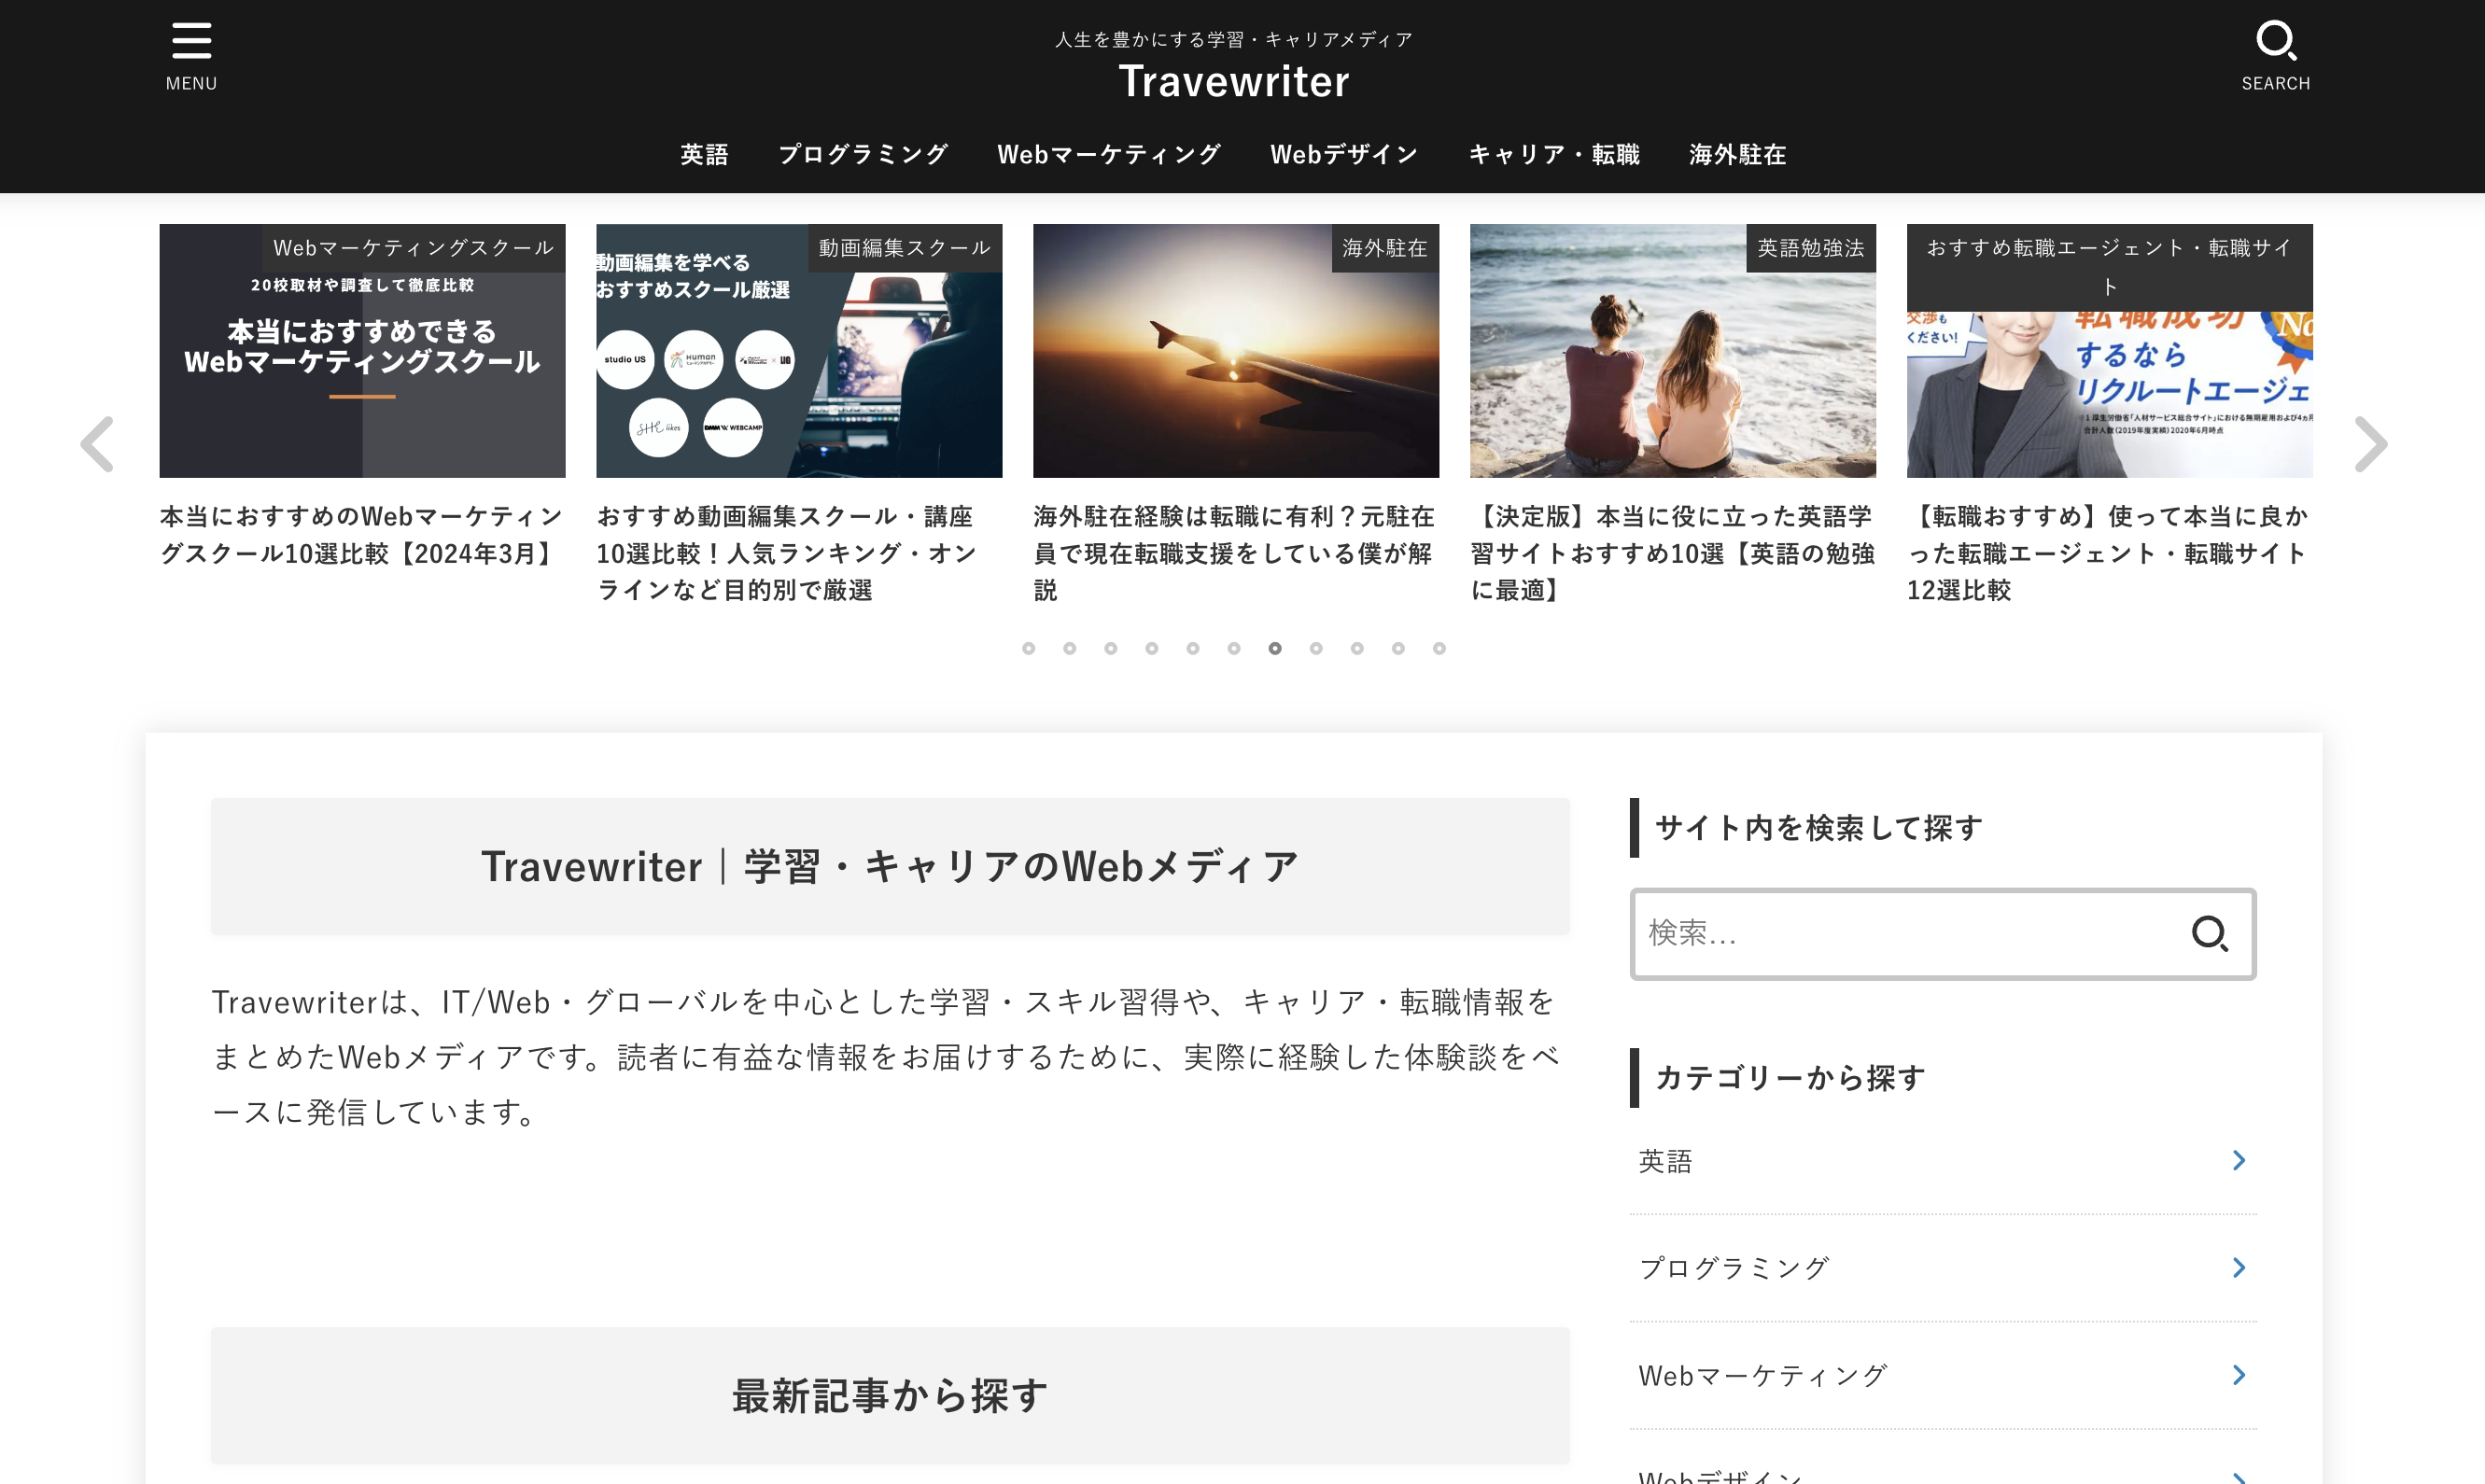Click the sidebar search box magnifier icon
This screenshot has height=1484, width=2485.
[2209, 934]
